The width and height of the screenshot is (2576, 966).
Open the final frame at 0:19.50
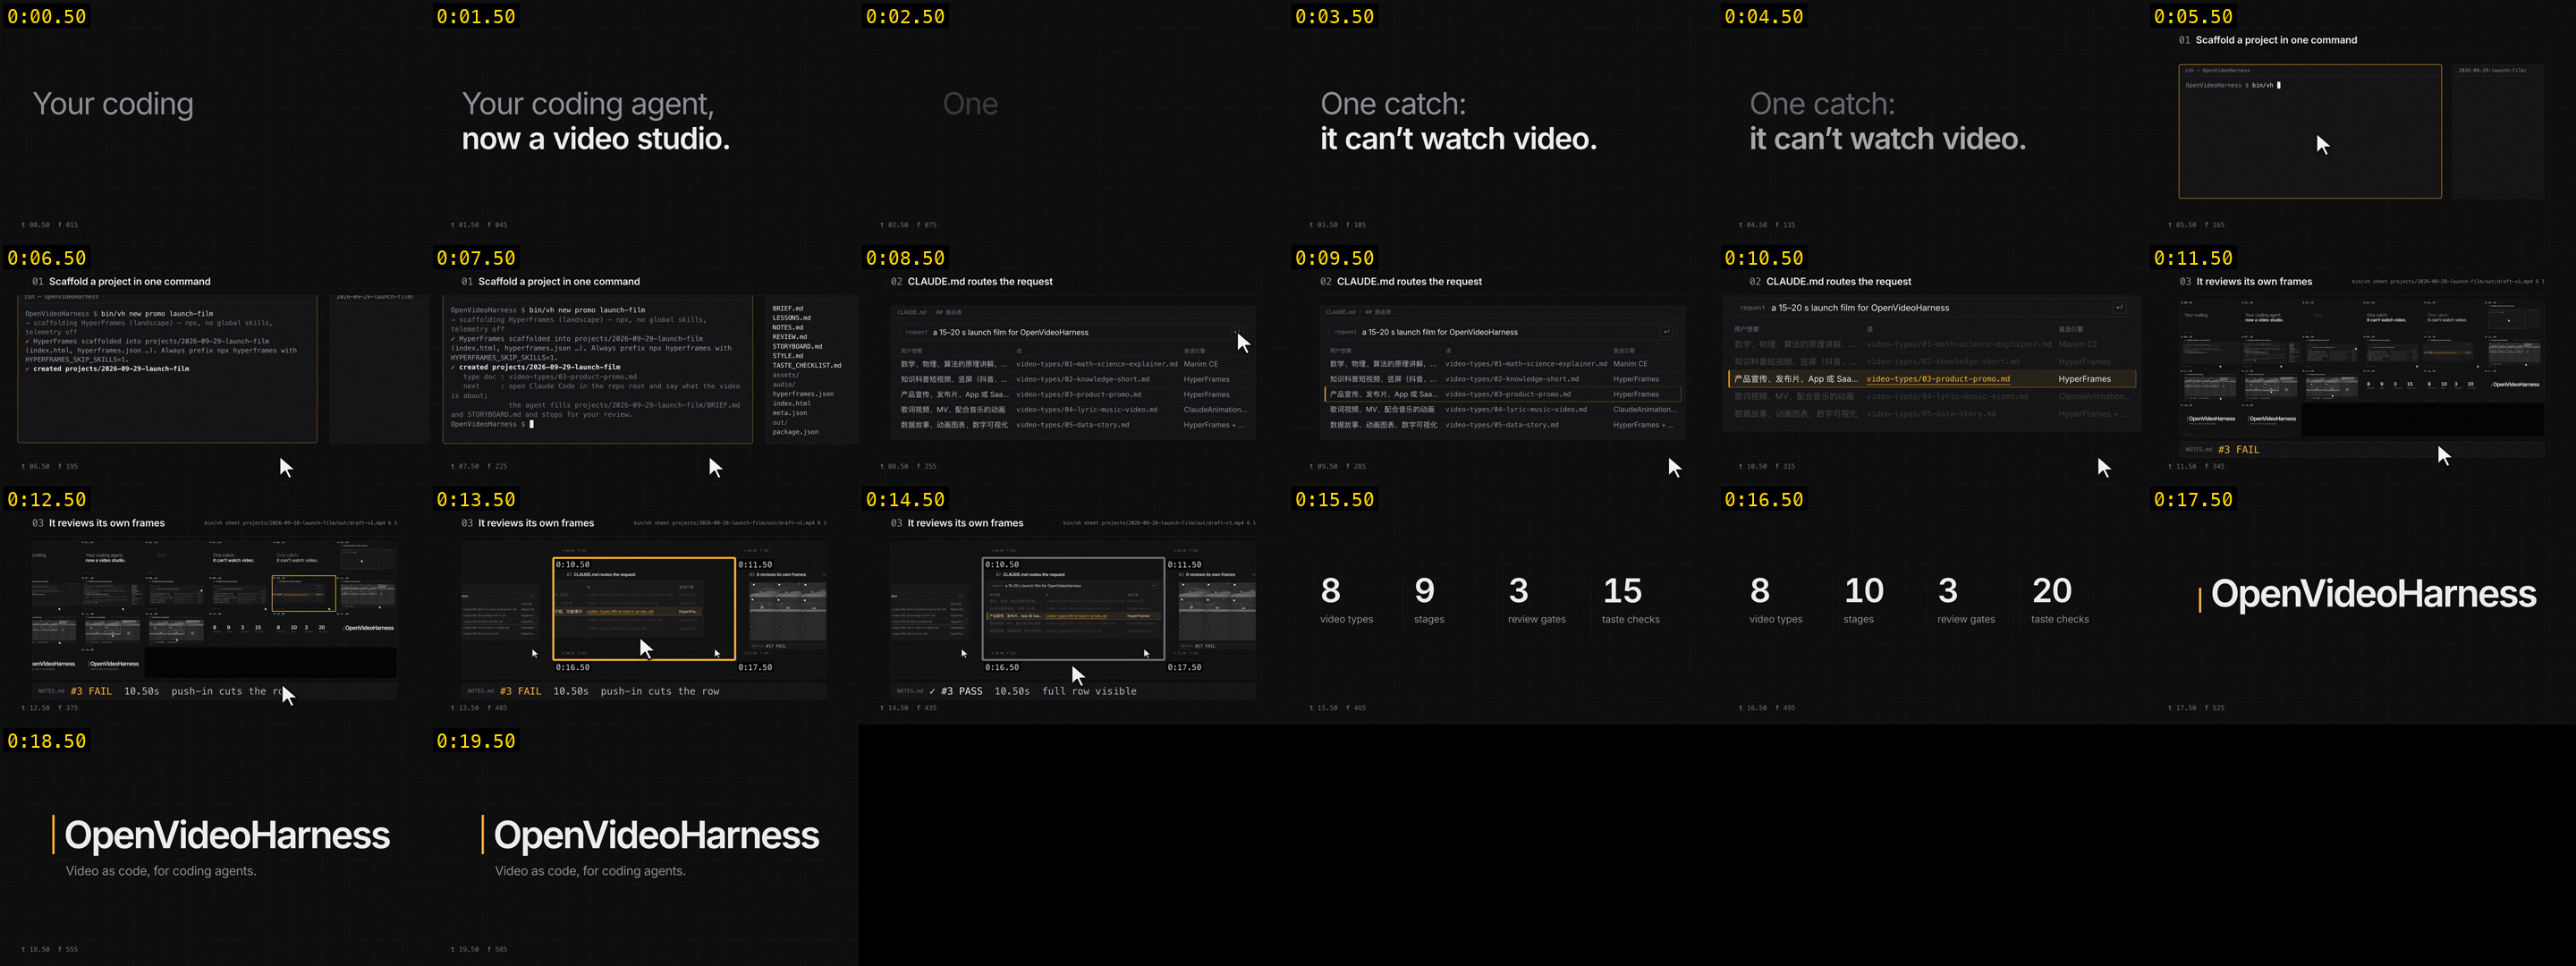(x=644, y=845)
